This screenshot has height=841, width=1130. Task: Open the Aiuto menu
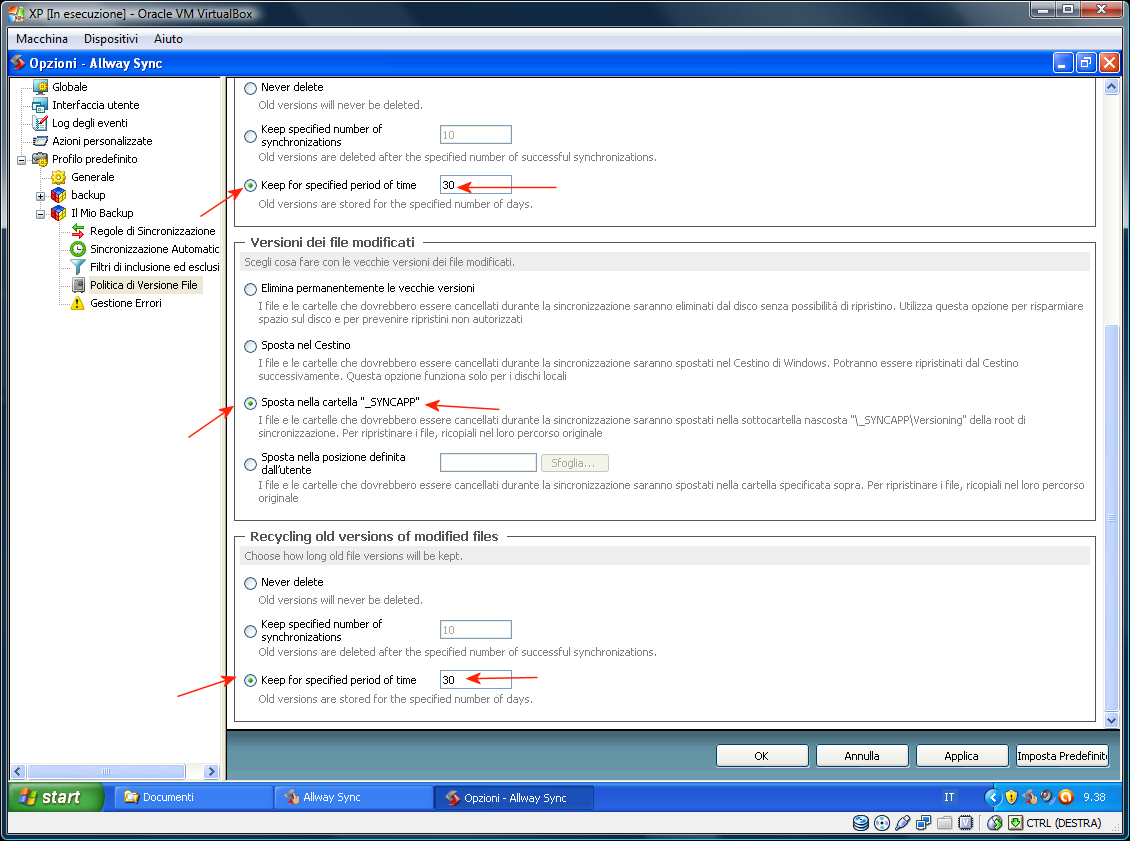[x=168, y=39]
